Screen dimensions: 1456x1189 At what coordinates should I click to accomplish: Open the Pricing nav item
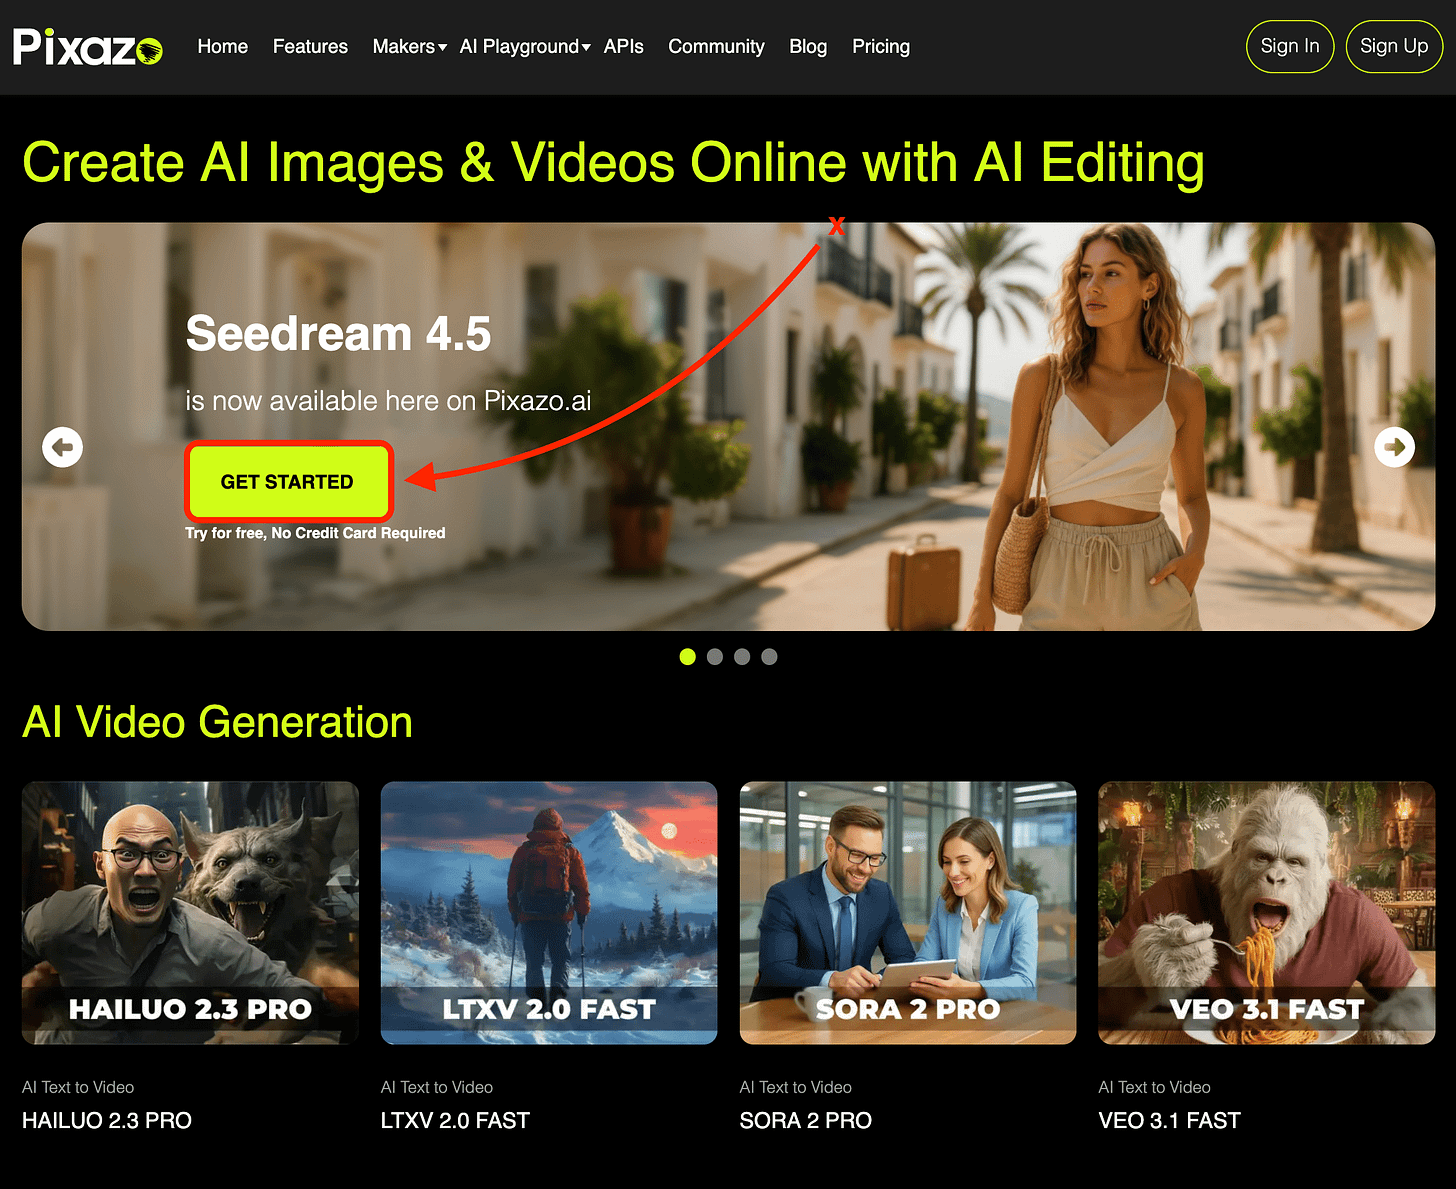point(881,47)
